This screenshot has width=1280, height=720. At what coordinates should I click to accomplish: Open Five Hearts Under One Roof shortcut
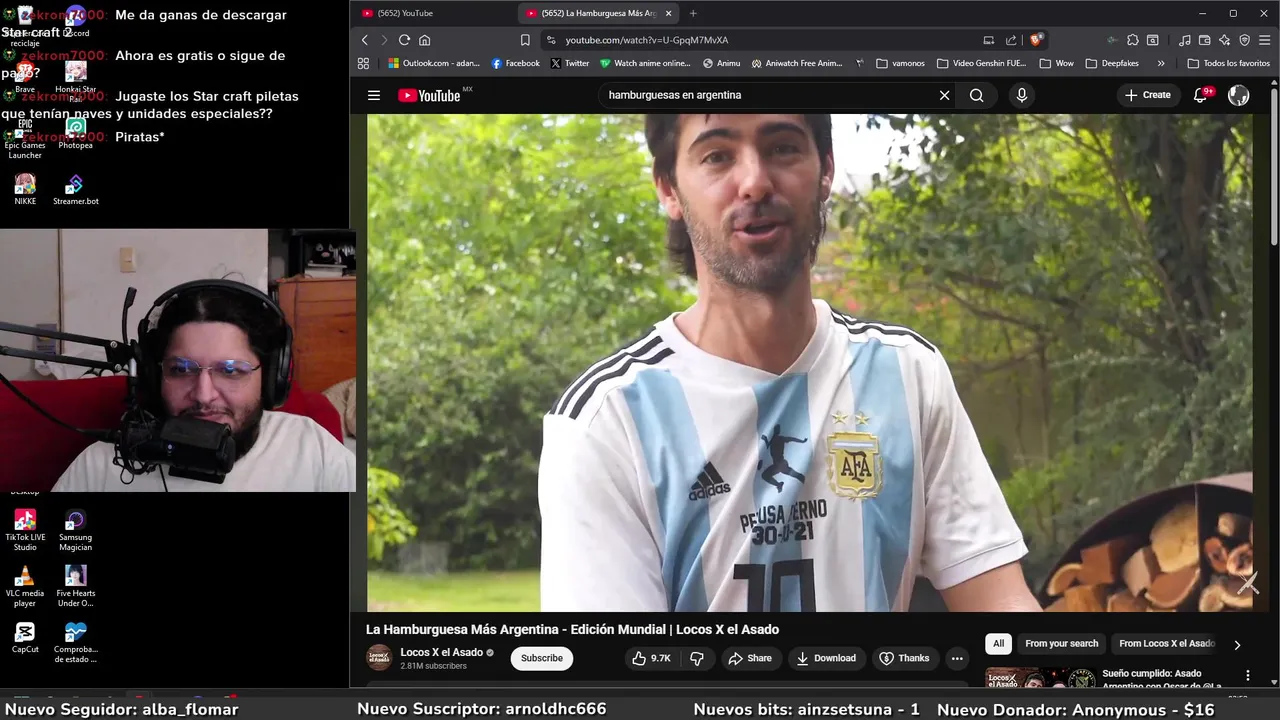[75, 587]
